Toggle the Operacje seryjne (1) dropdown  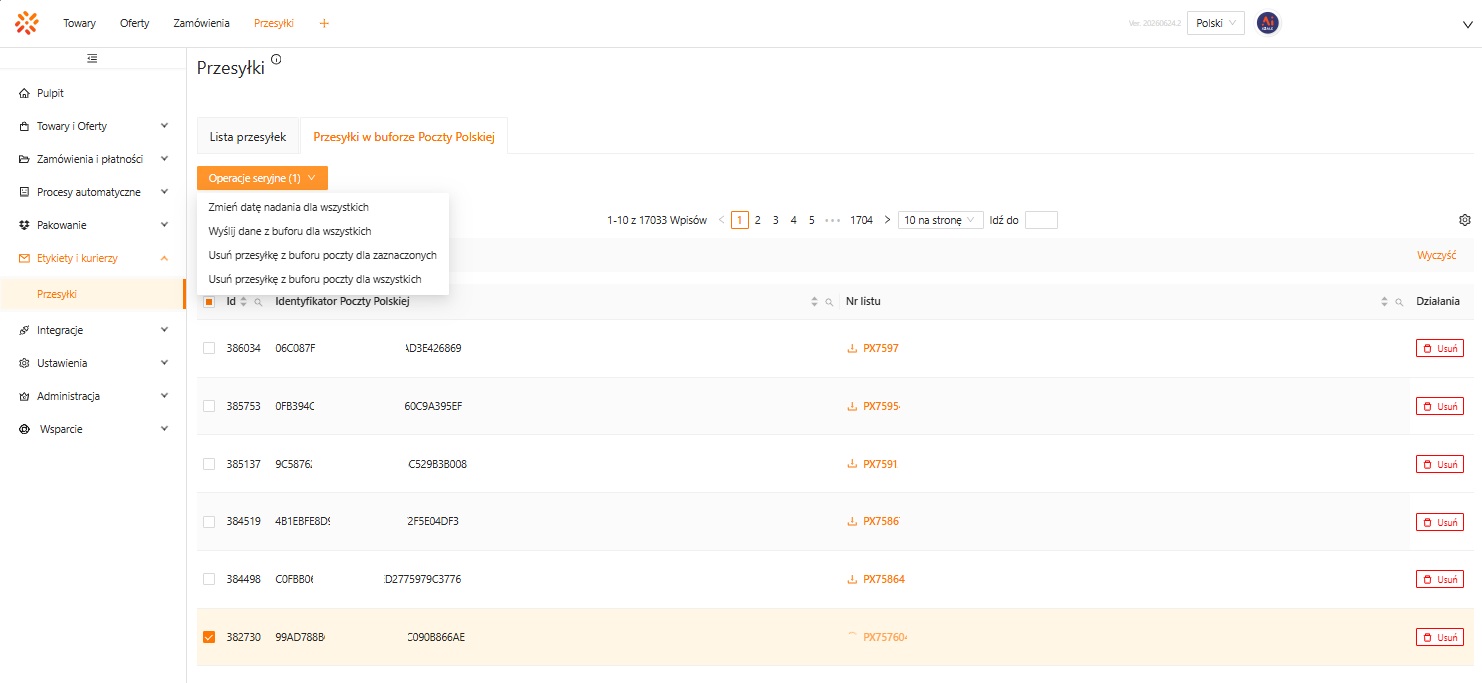pyautogui.click(x=262, y=178)
